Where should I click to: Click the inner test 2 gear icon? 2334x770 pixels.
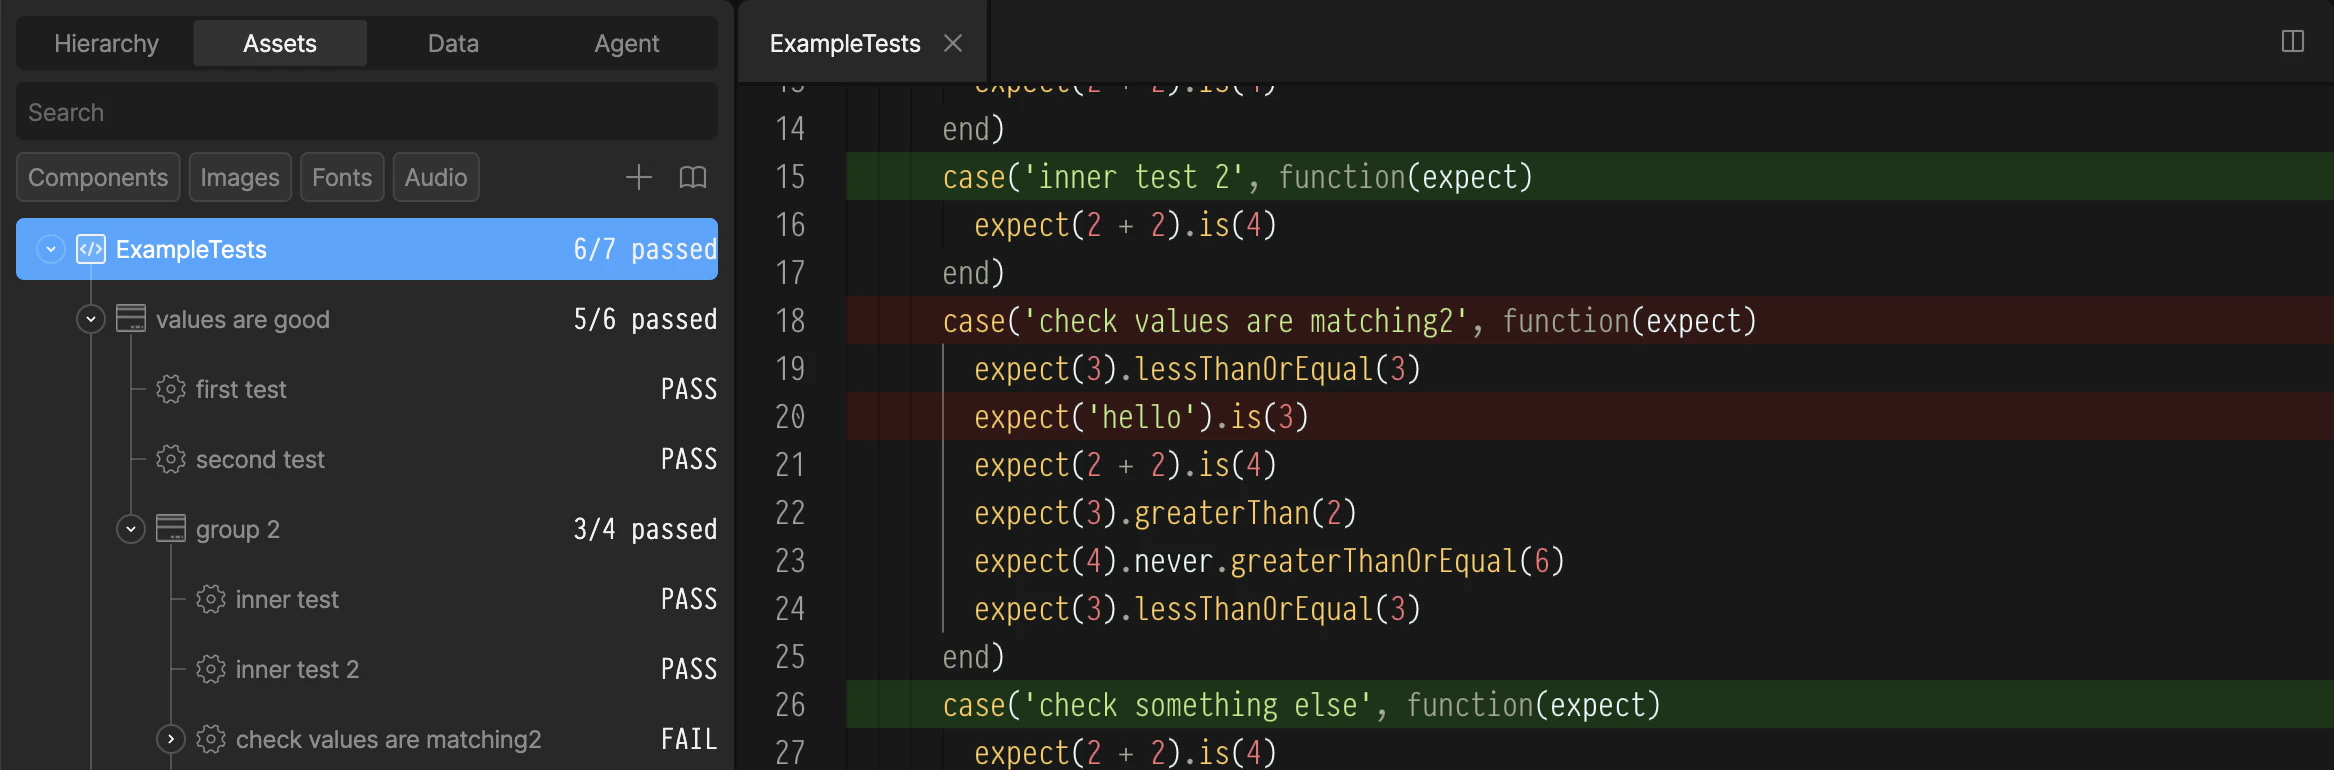211,669
